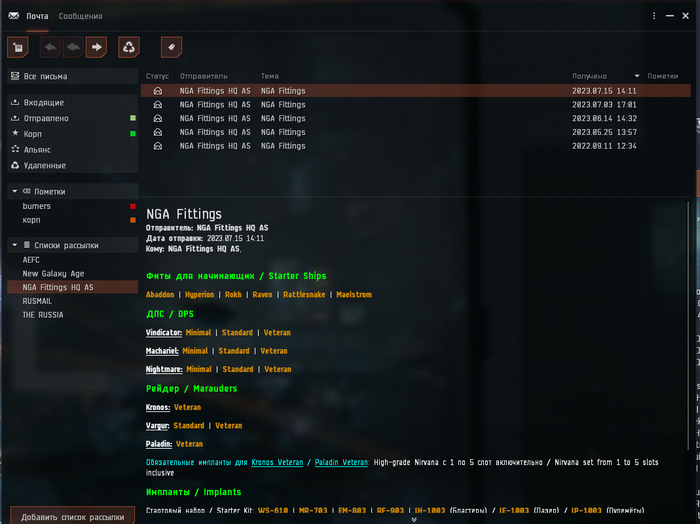Open MR-703 implant link

click(x=313, y=510)
